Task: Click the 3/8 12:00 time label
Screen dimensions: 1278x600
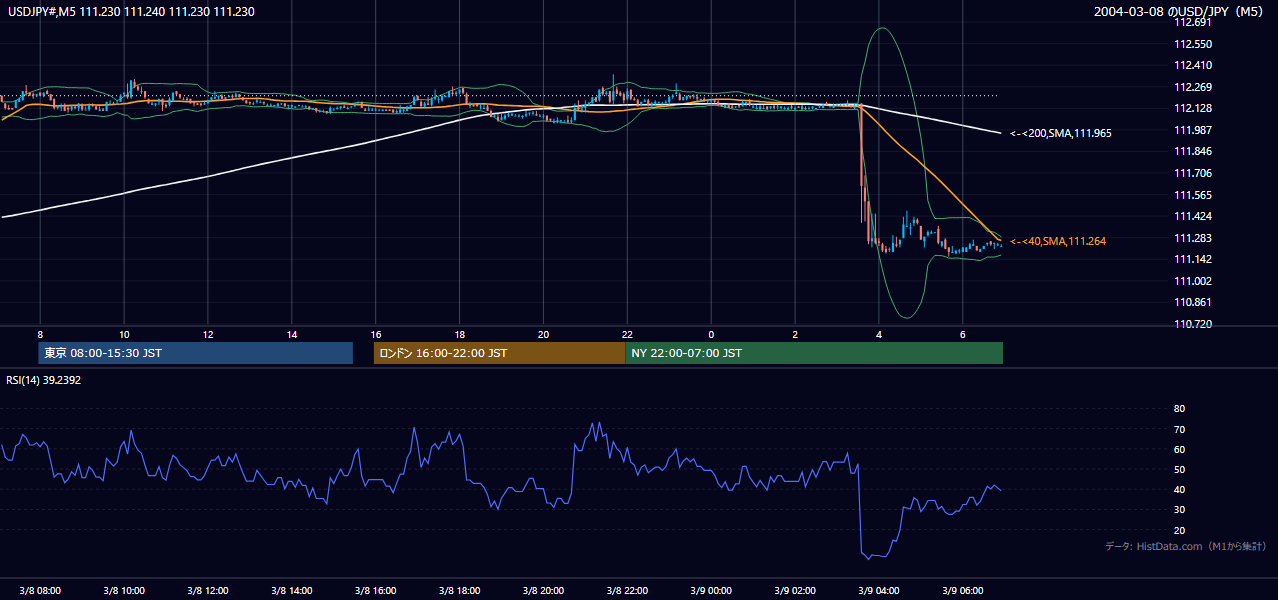Action: coord(208,591)
